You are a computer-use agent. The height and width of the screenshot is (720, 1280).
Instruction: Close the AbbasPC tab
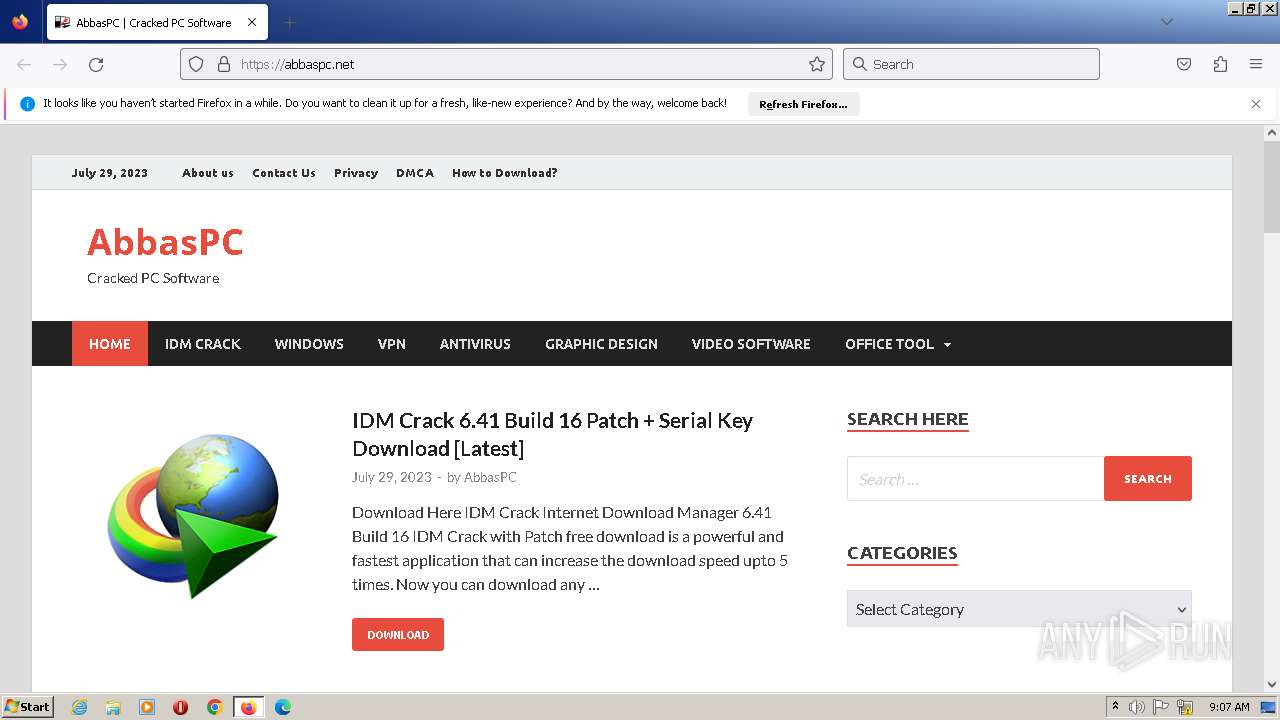[x=252, y=22]
